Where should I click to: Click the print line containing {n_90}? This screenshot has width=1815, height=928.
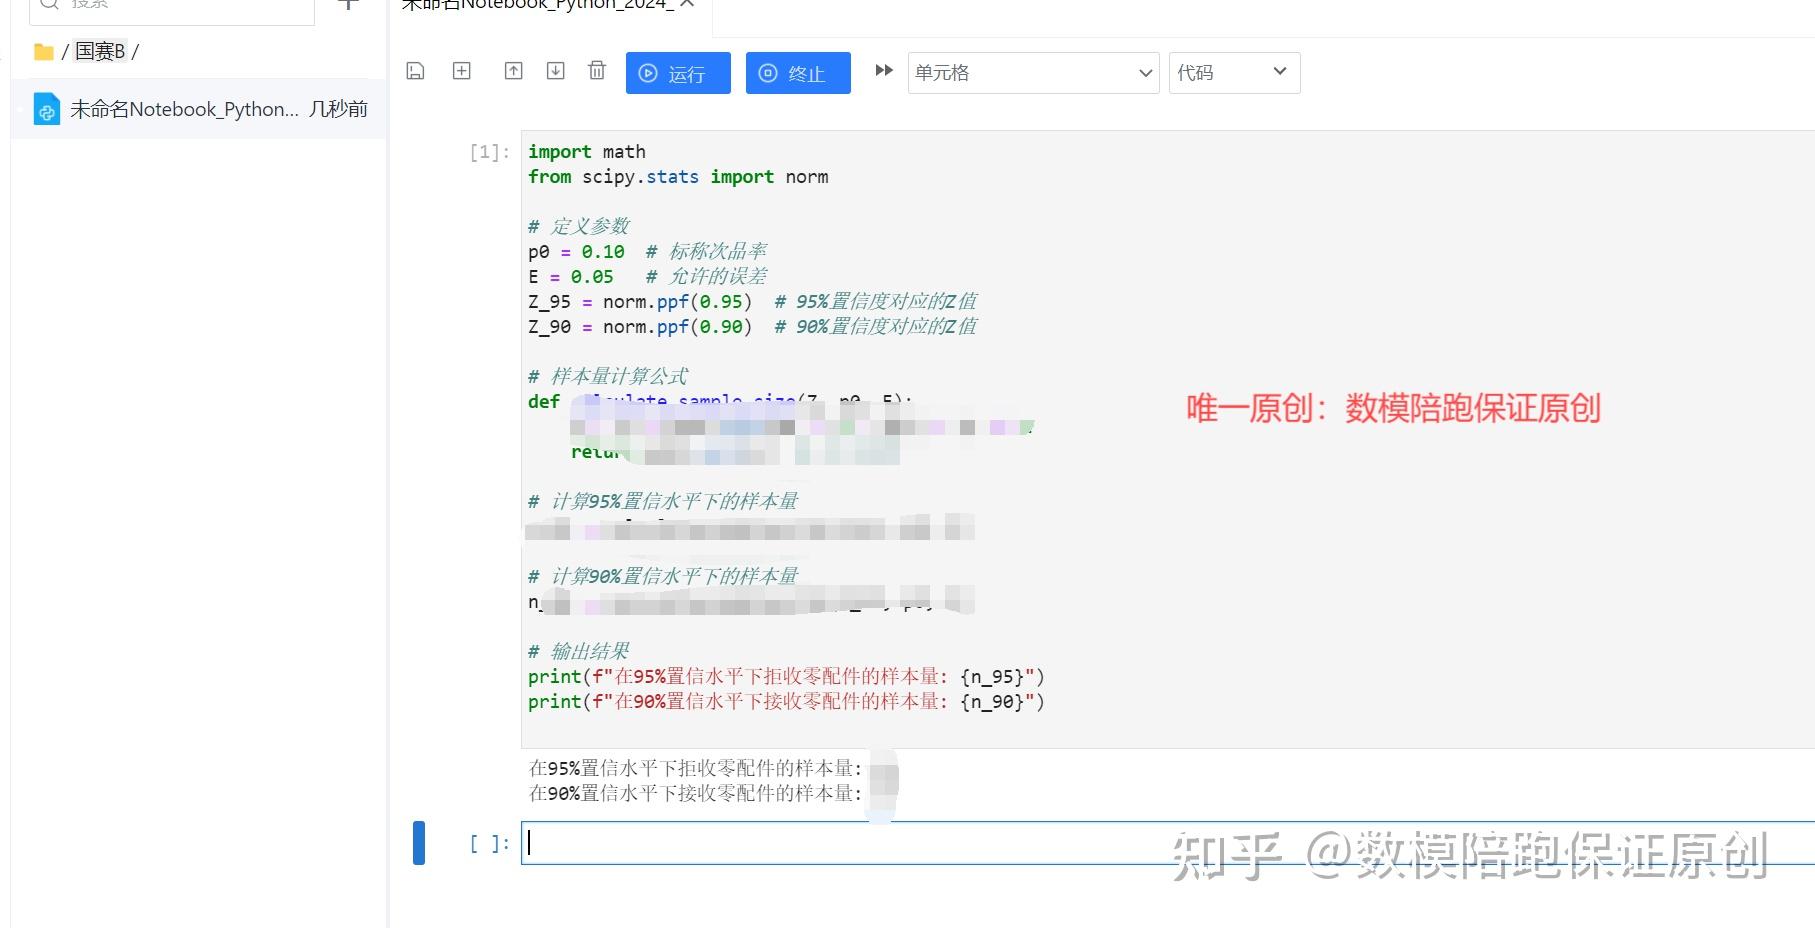pos(786,702)
